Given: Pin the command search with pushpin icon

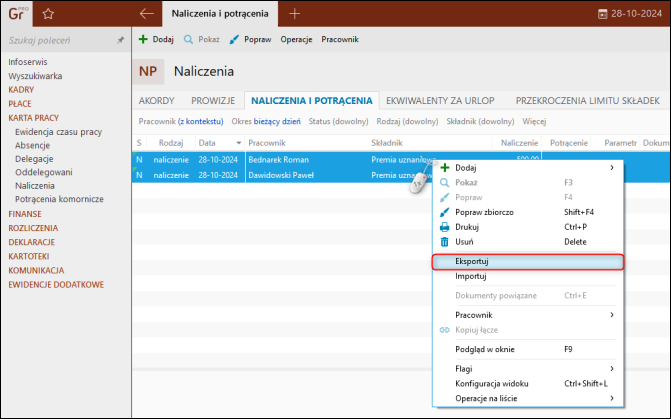Looking at the screenshot, I should click(121, 40).
